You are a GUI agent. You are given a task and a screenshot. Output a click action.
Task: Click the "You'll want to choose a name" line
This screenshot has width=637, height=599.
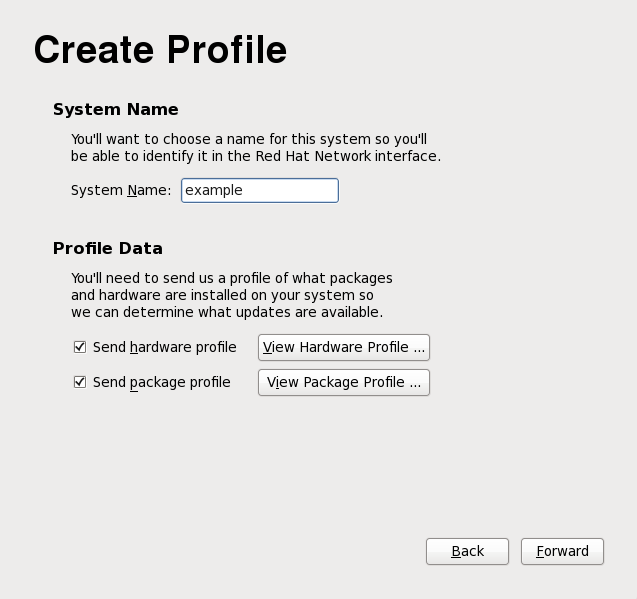(249, 140)
